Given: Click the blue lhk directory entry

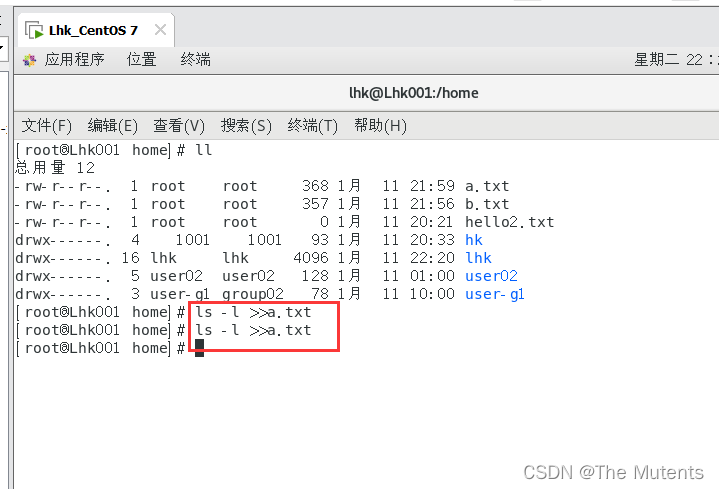Looking at the screenshot, I should click(478, 258).
